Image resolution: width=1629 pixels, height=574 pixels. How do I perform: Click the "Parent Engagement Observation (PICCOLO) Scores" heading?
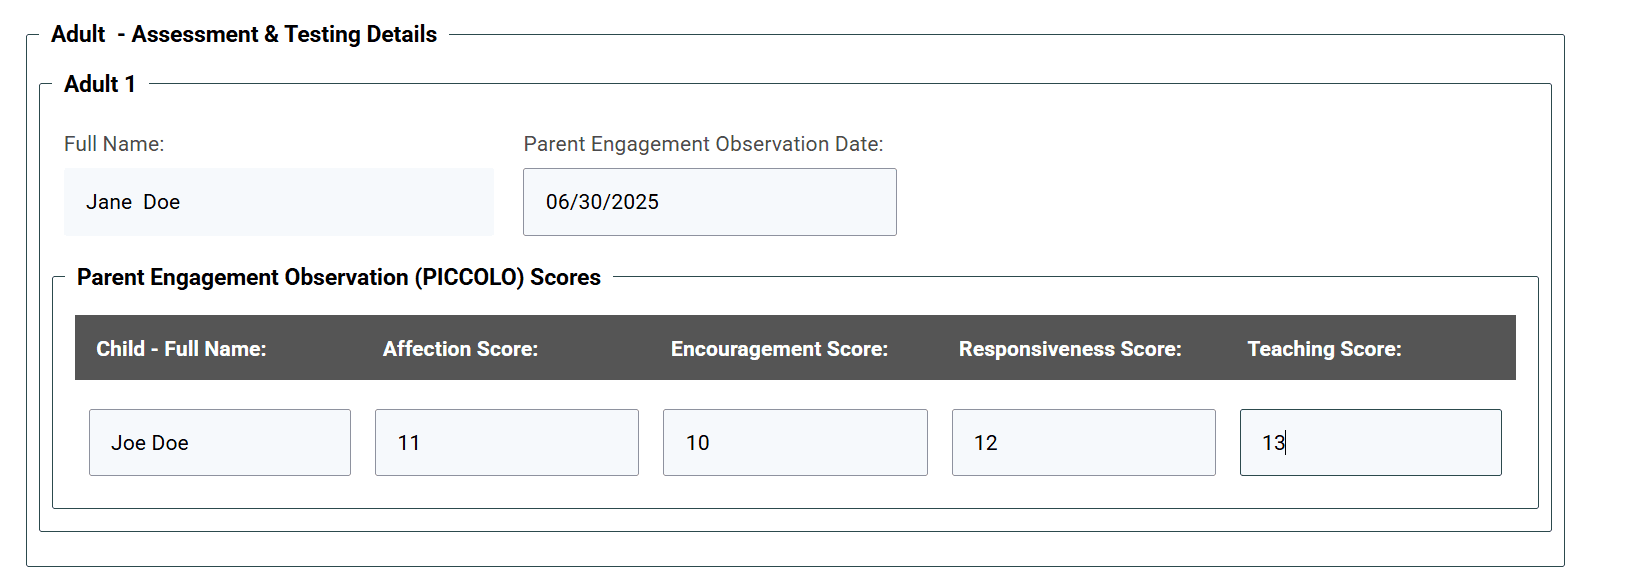338,277
